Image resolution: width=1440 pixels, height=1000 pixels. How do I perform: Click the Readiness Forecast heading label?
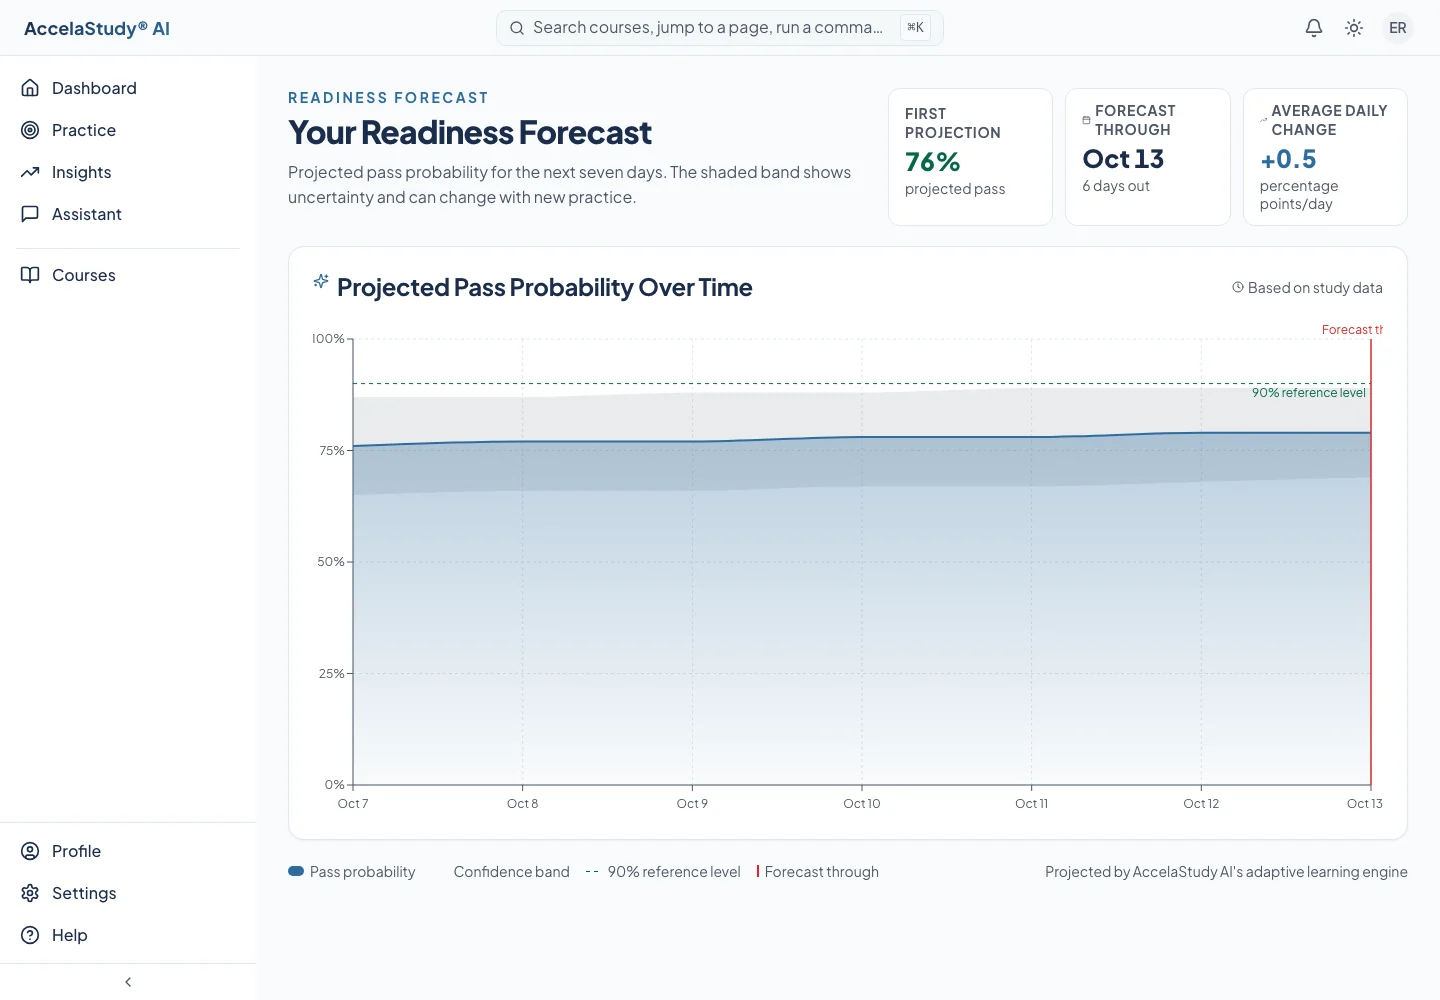(x=388, y=98)
